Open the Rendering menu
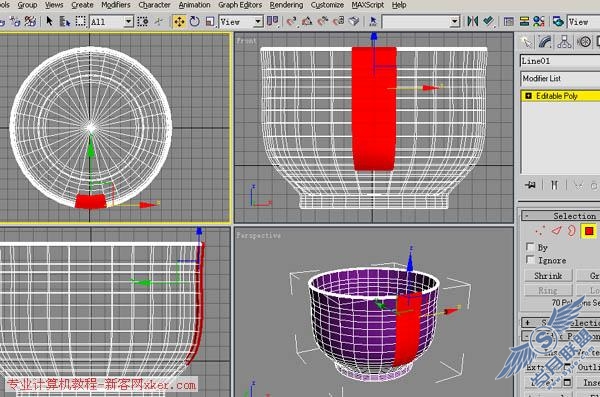 point(286,5)
